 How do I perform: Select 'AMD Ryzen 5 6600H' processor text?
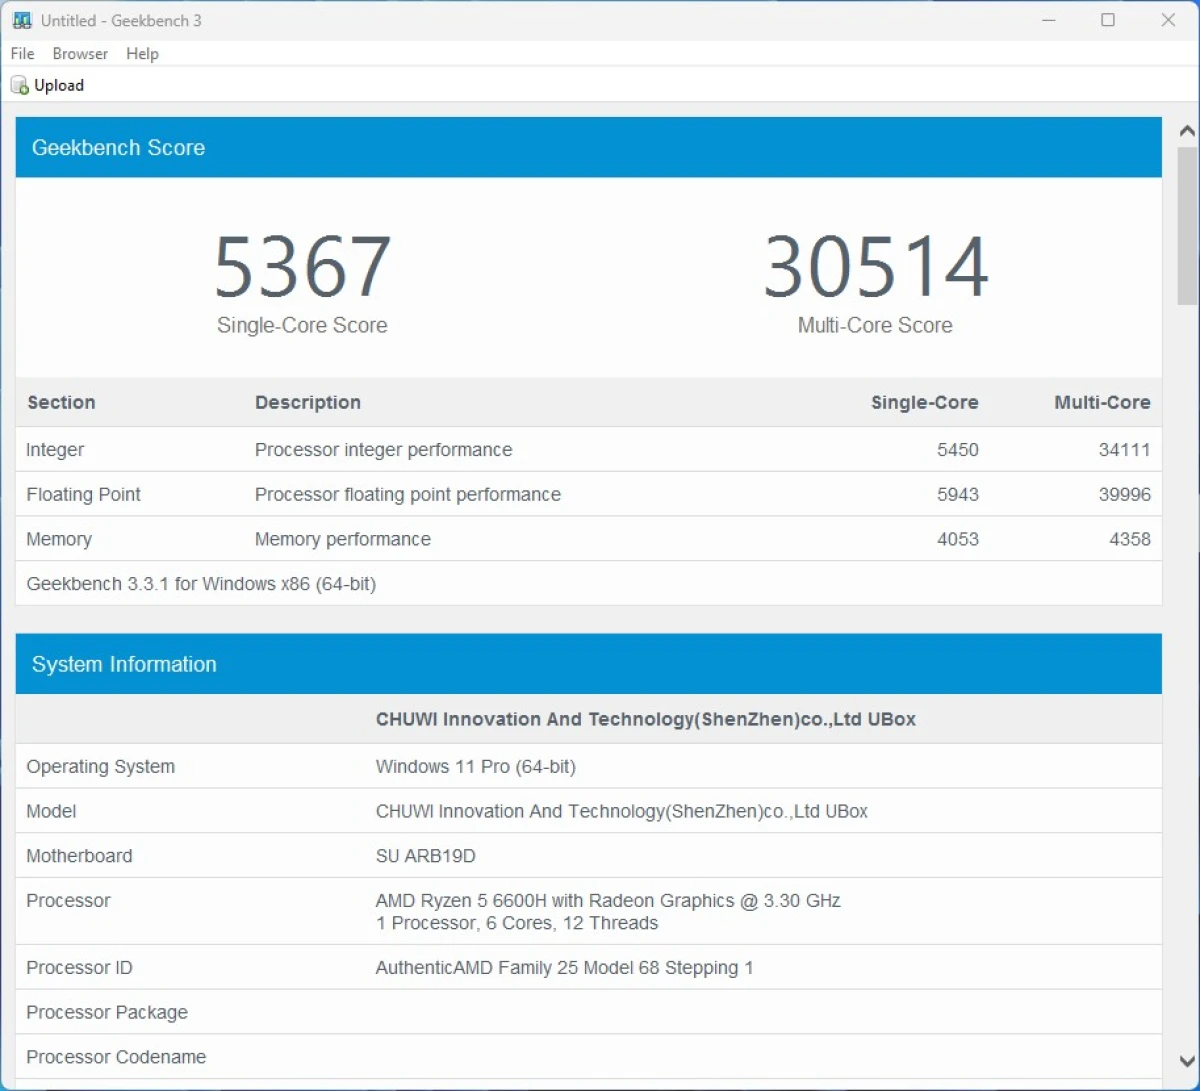point(608,901)
